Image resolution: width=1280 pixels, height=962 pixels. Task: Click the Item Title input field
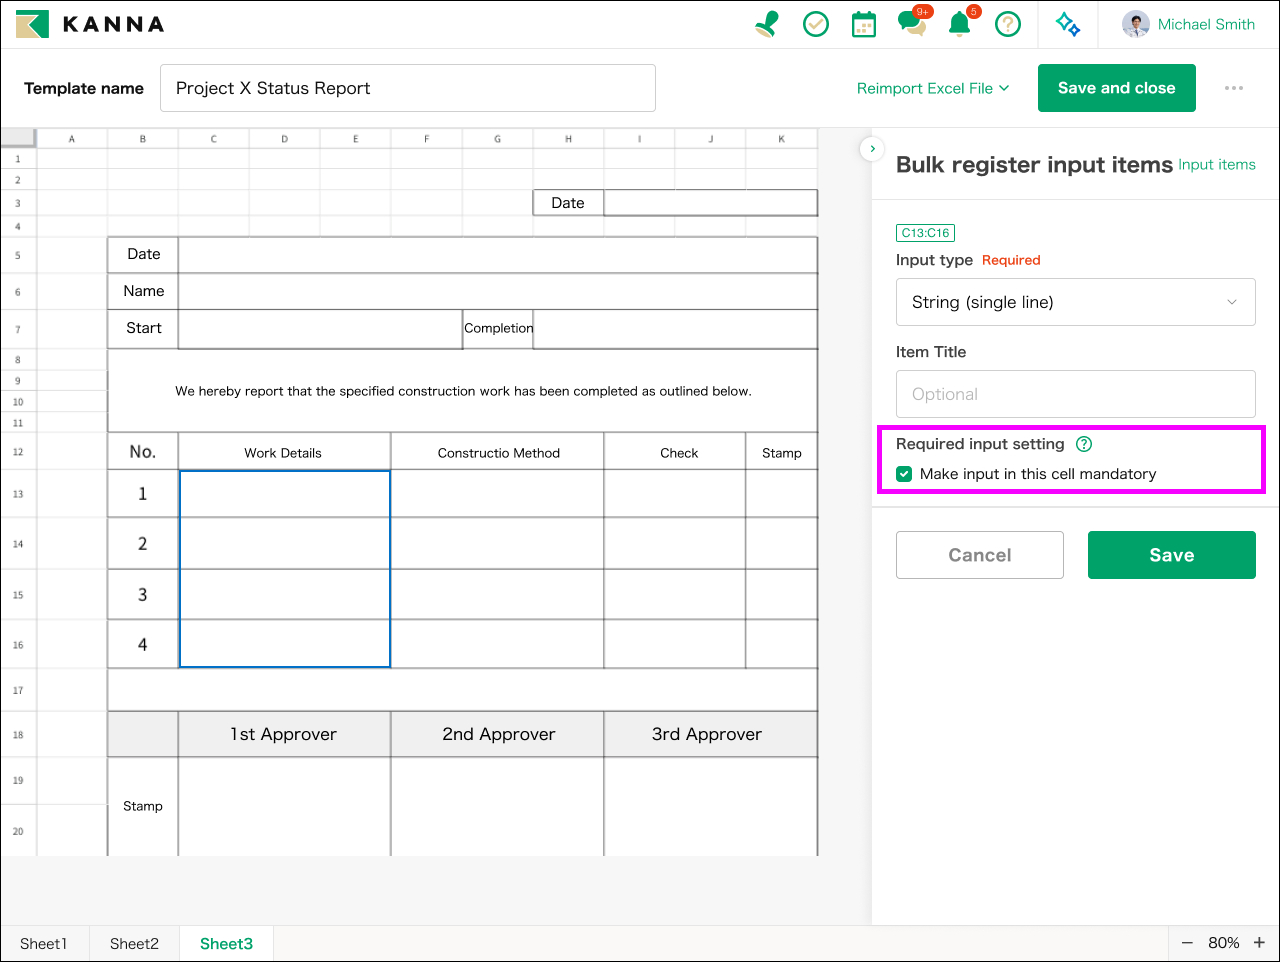pyautogui.click(x=1075, y=394)
